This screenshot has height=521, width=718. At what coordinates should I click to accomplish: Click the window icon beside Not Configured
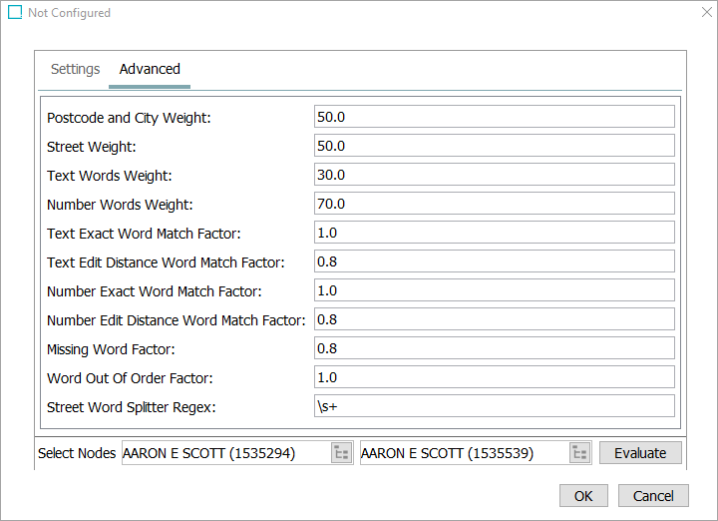coord(15,12)
